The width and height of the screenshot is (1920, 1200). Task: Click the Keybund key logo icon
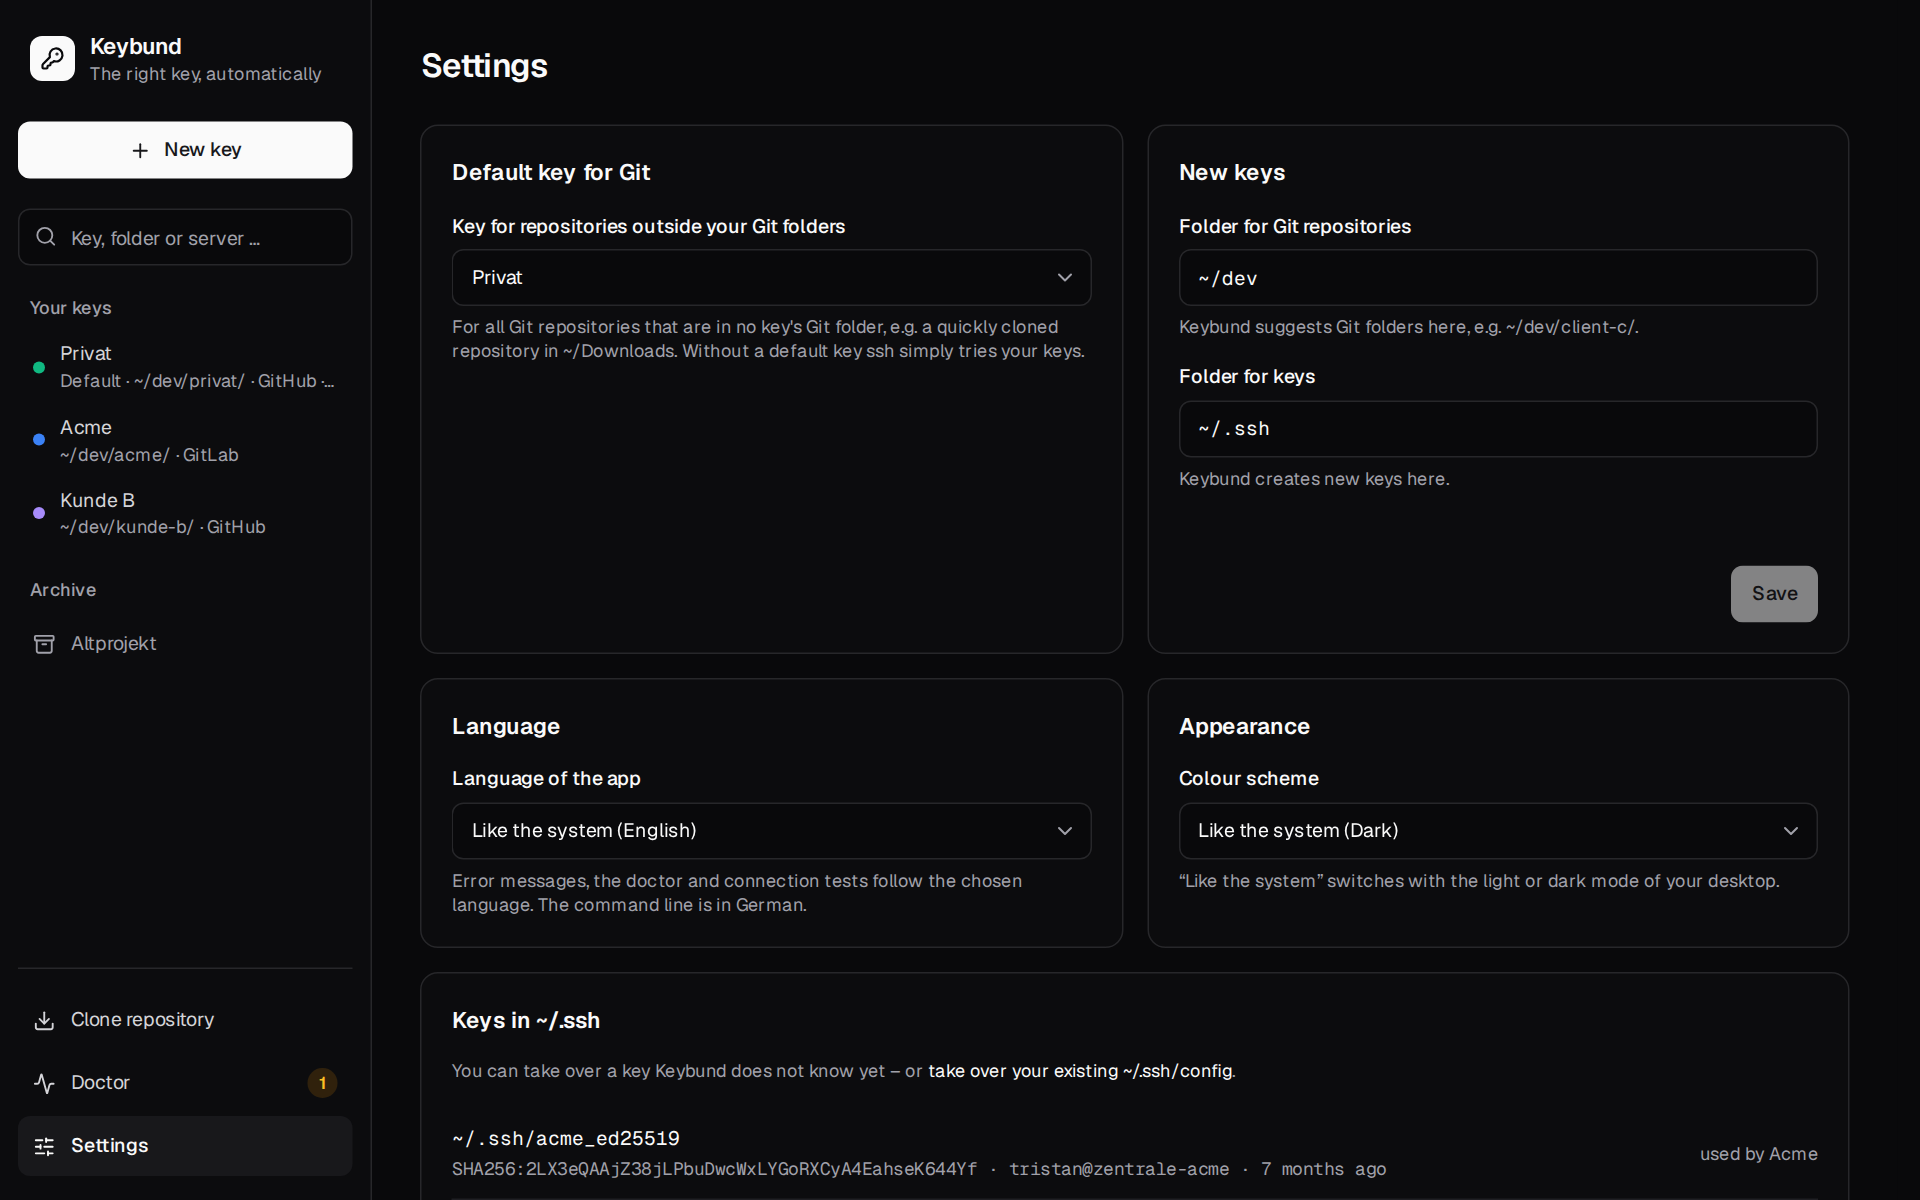pos(52,59)
